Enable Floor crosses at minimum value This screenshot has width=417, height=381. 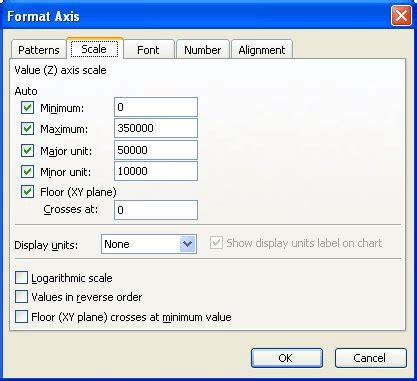point(21,317)
